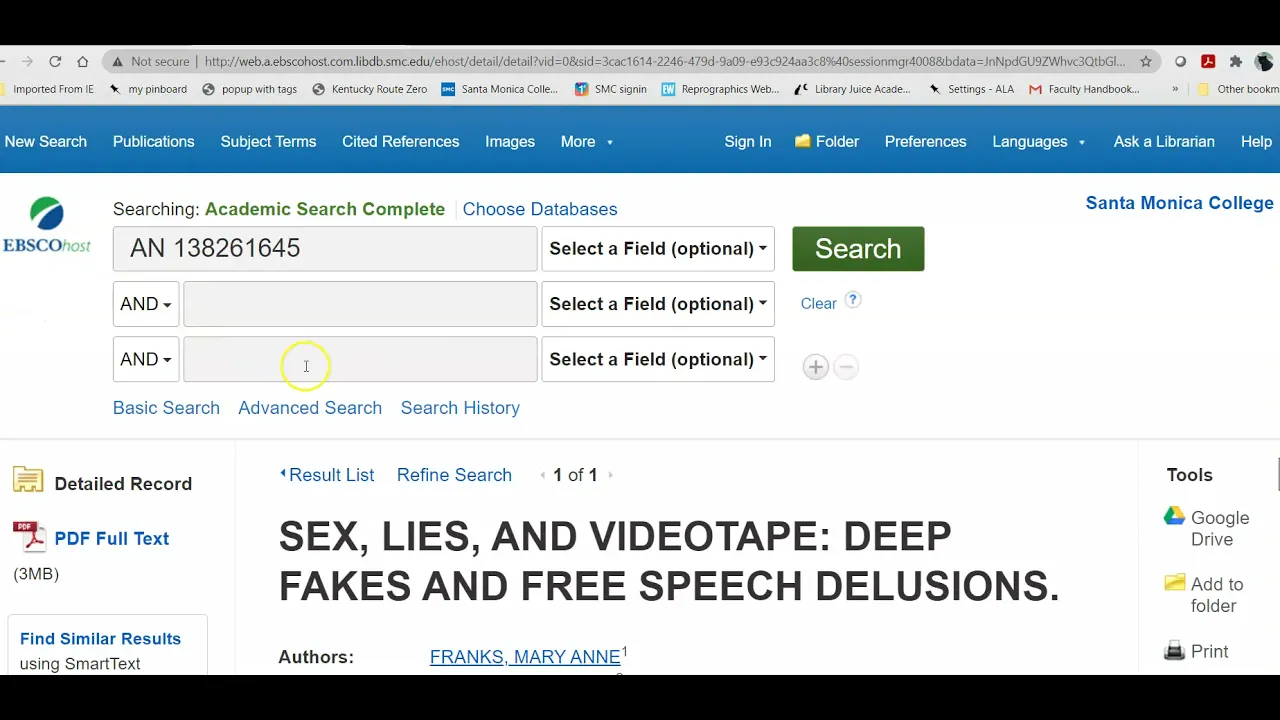This screenshot has width=1280, height=720.
Task: Open the Preferences link
Action: (926, 142)
